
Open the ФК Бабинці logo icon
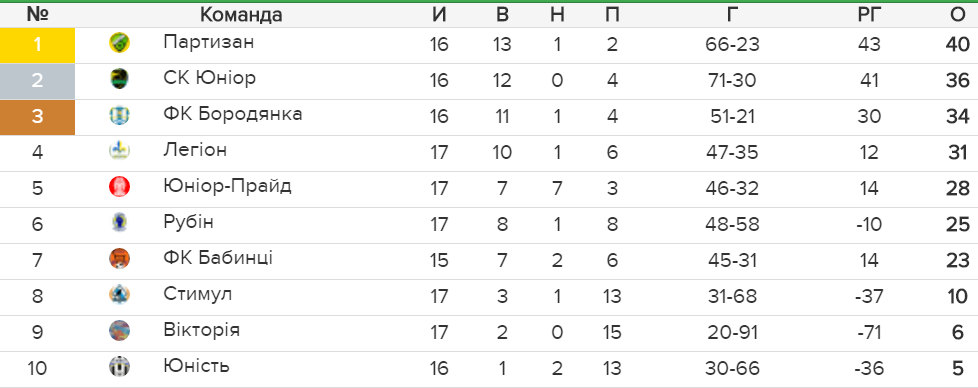click(119, 259)
